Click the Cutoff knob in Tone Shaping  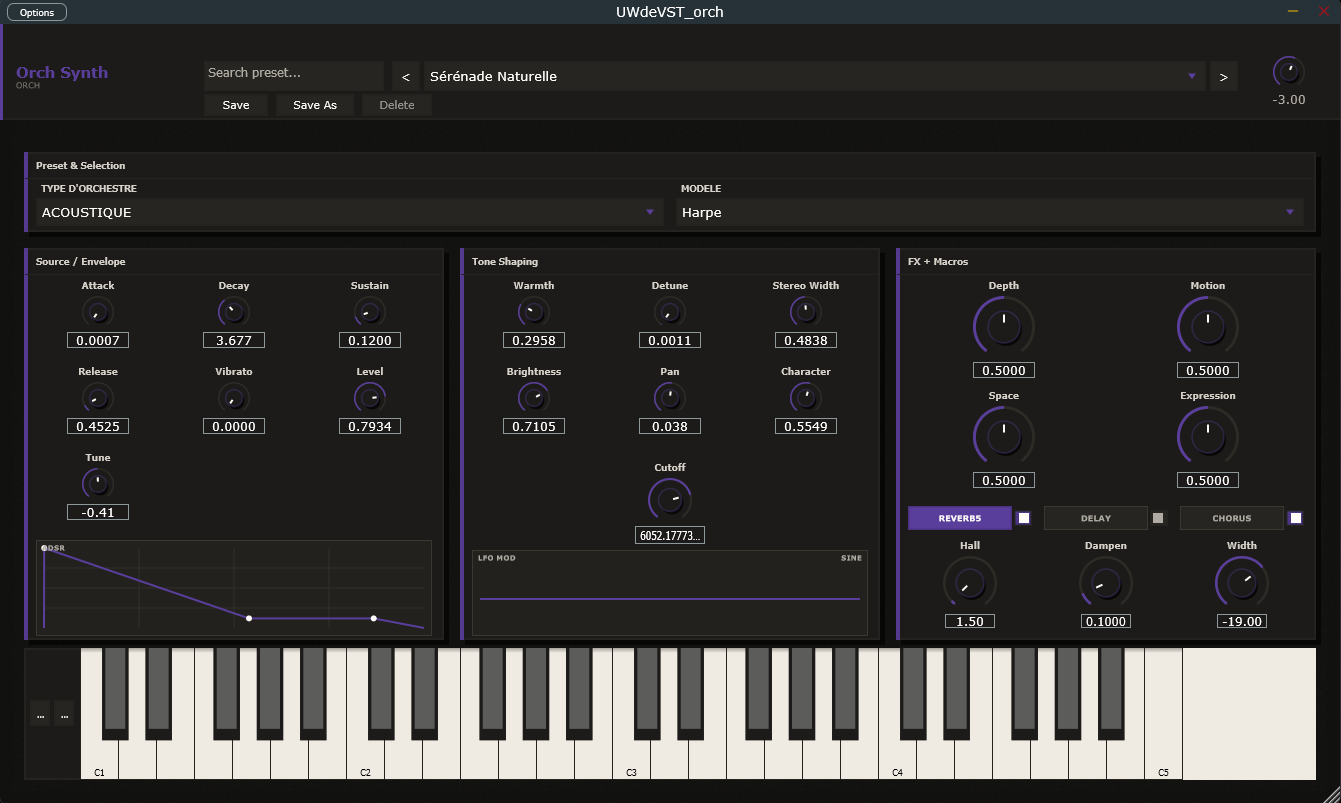[670, 498]
